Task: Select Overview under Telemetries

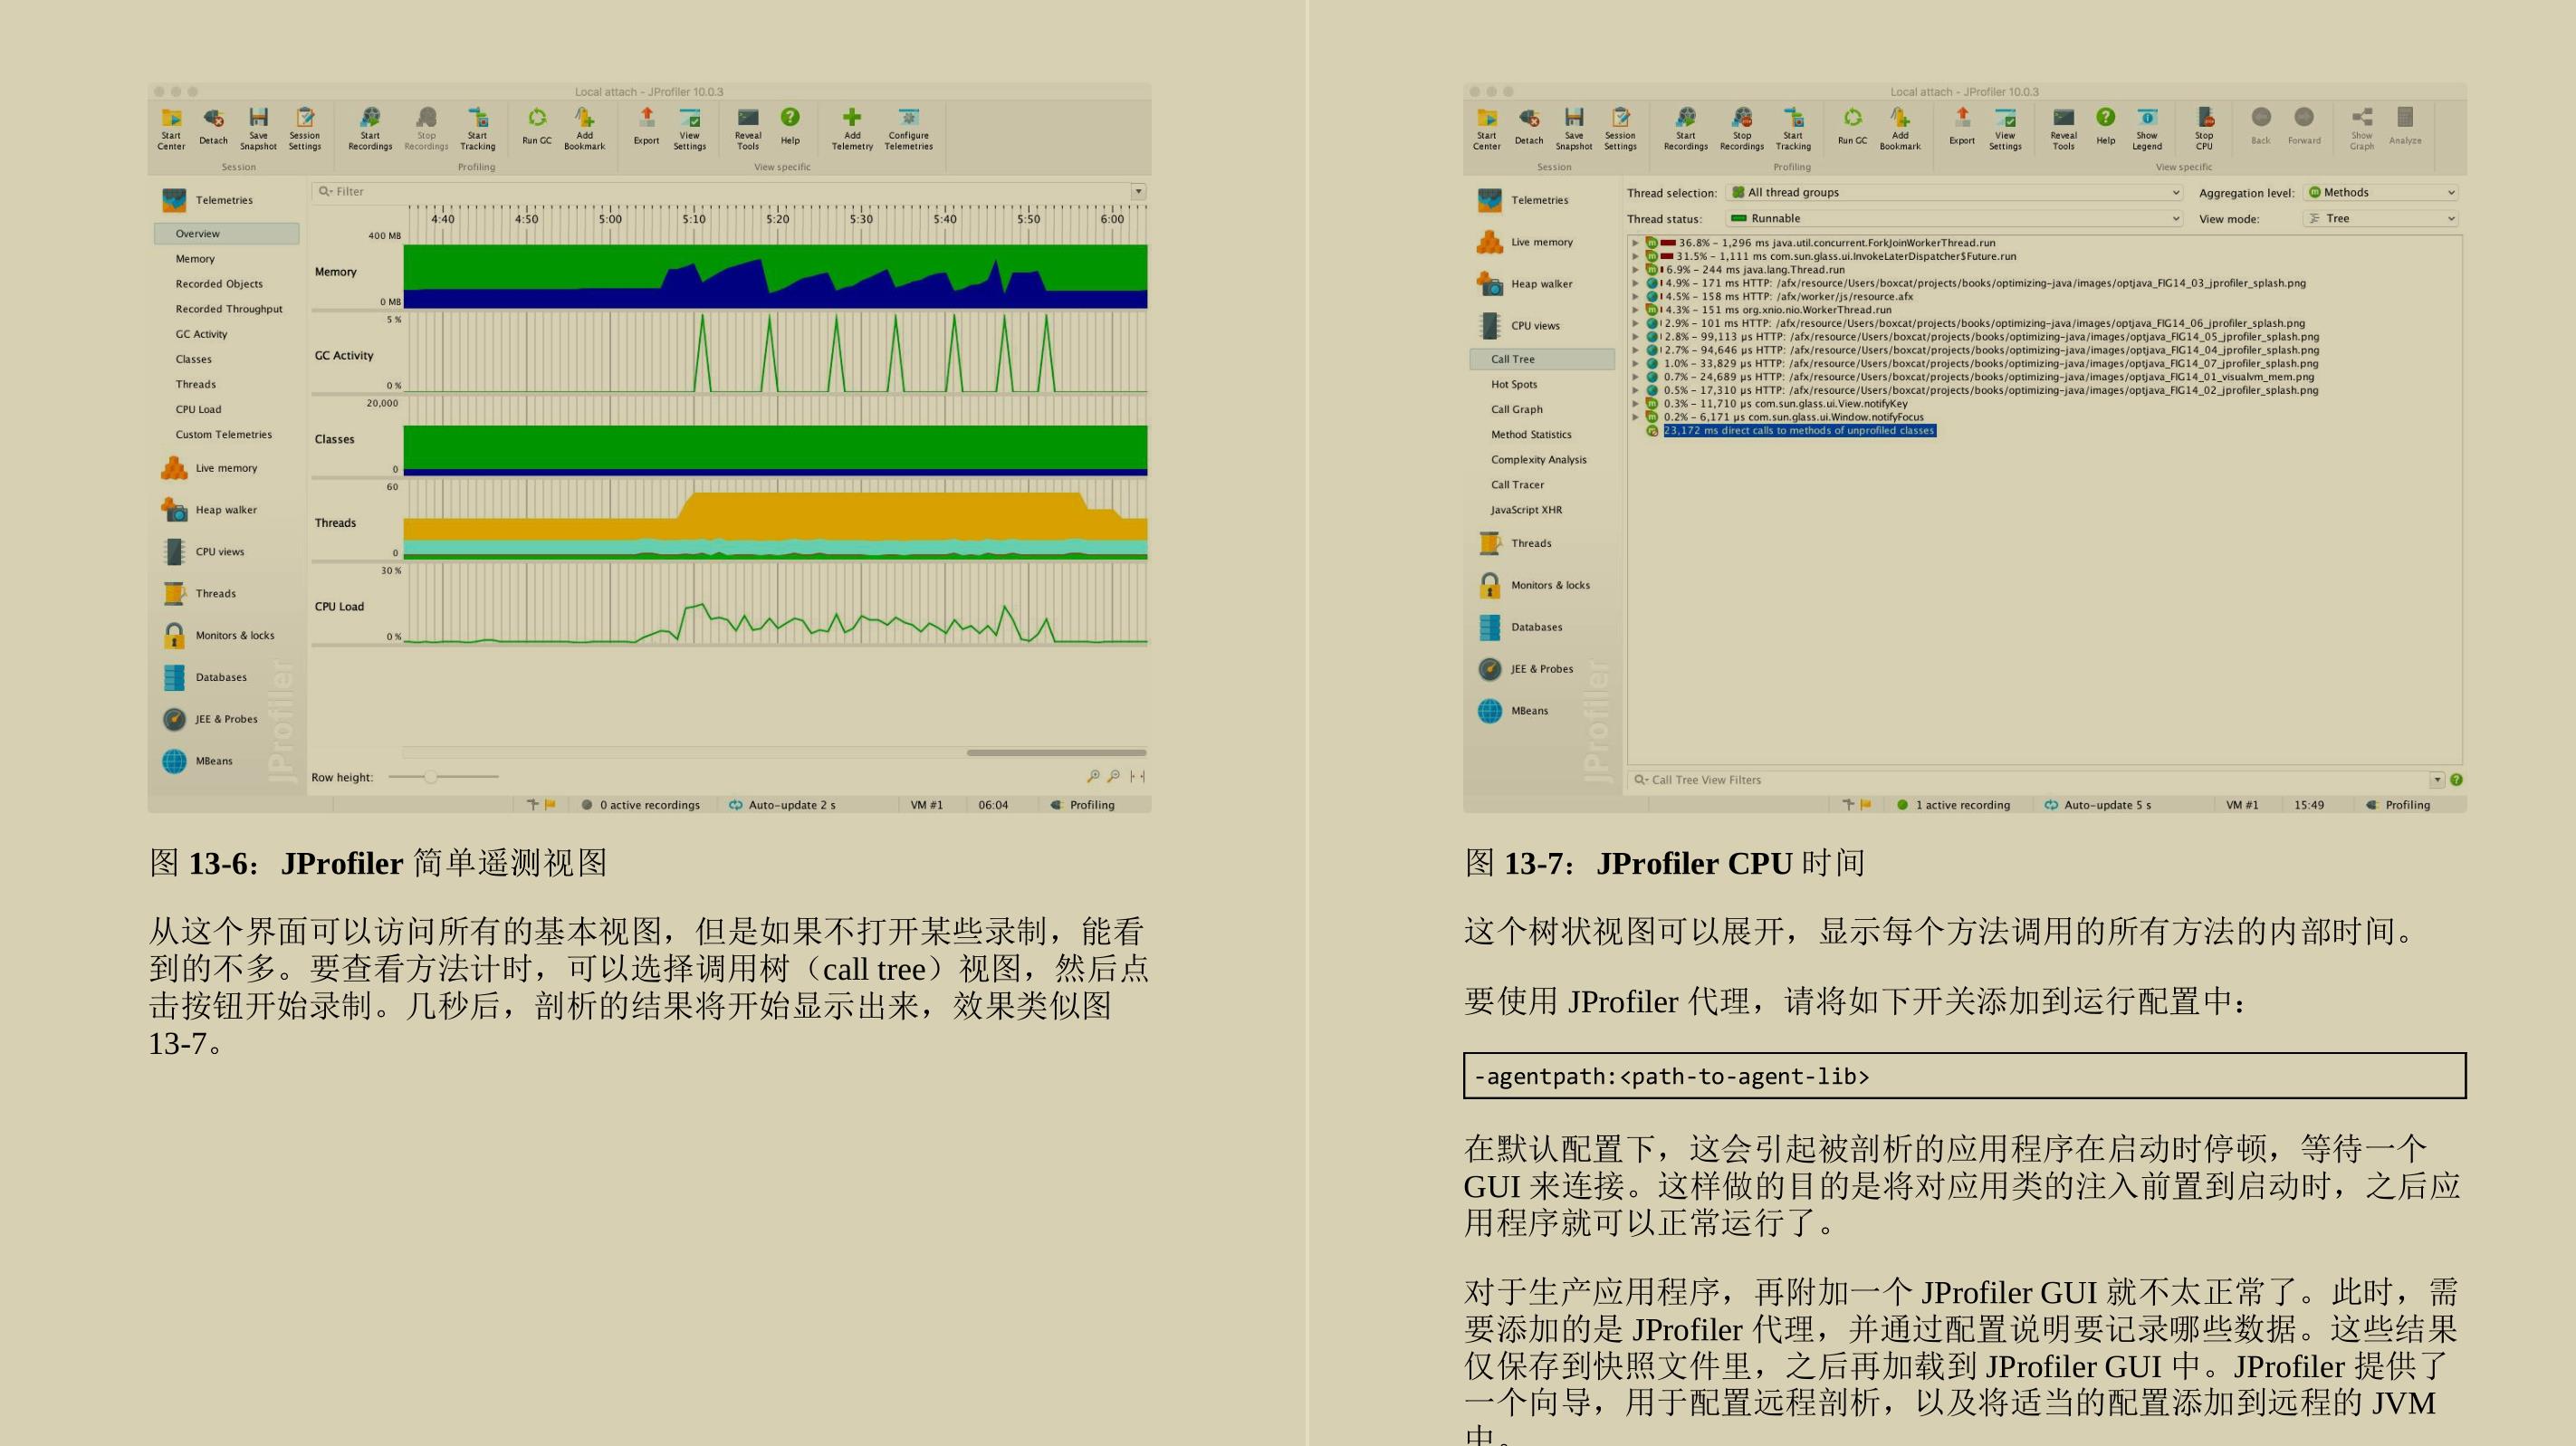Action: tap(227, 234)
